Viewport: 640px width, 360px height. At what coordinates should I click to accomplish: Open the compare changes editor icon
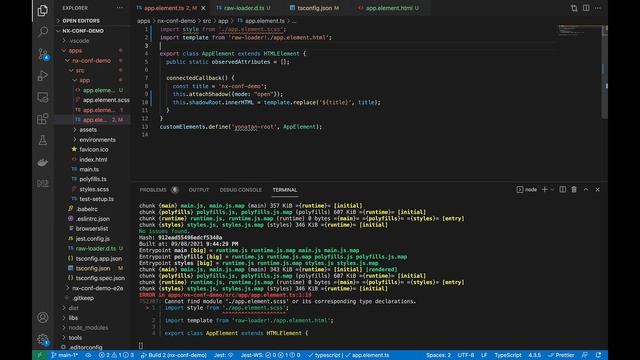pos(574,8)
